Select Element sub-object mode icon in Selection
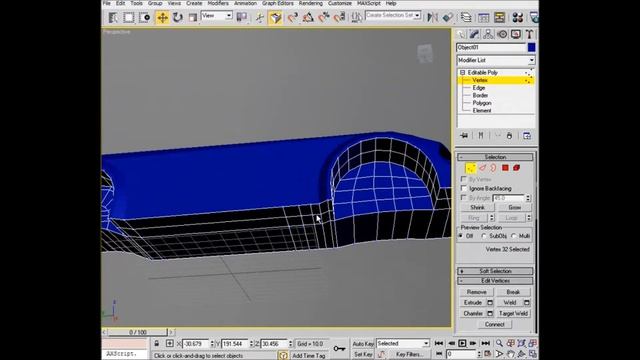Image resolution: width=640 pixels, height=360 pixels. (x=517, y=168)
